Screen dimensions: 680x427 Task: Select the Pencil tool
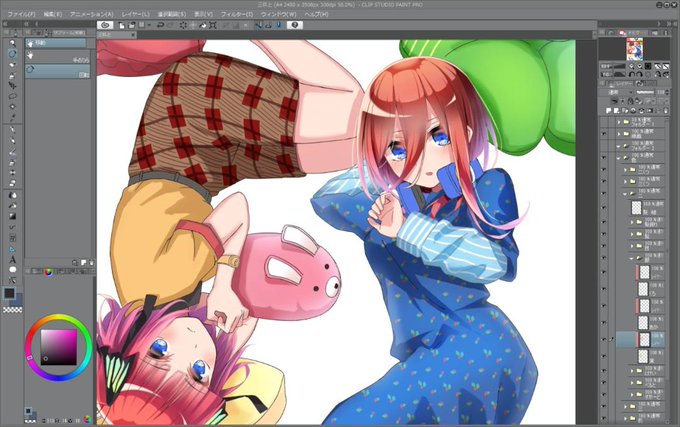coord(12,141)
